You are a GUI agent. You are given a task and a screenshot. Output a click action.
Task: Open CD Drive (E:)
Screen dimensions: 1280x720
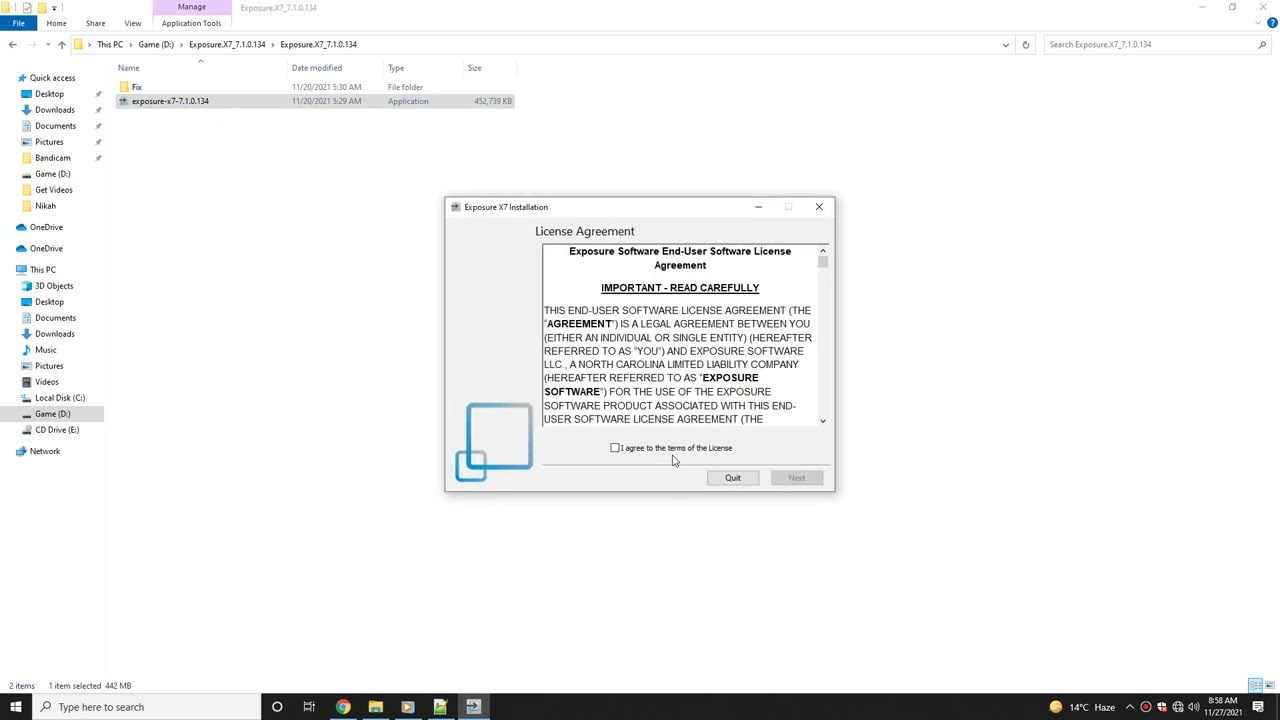click(57, 430)
